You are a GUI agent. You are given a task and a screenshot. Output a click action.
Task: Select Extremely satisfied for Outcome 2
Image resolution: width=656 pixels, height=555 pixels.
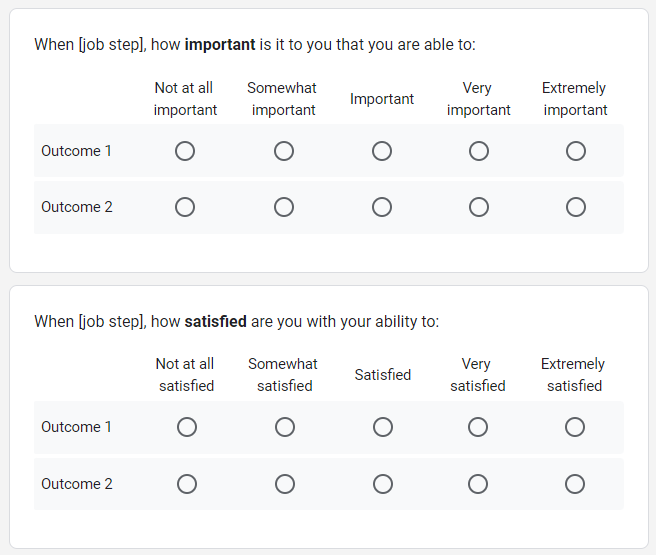click(x=575, y=484)
